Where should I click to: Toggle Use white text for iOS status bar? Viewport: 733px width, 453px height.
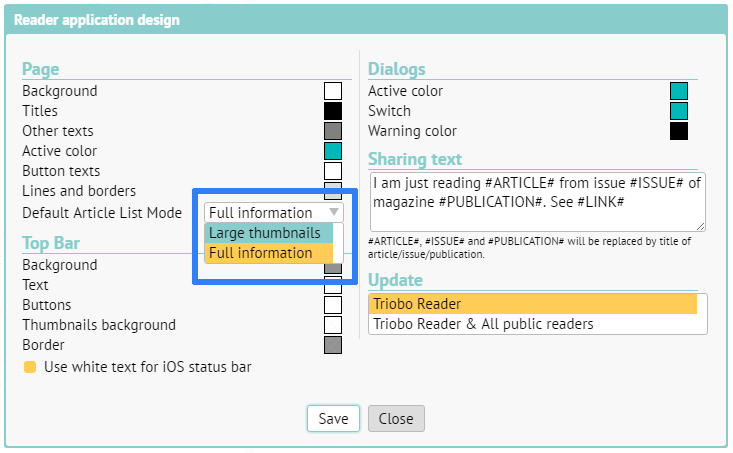(x=30, y=367)
